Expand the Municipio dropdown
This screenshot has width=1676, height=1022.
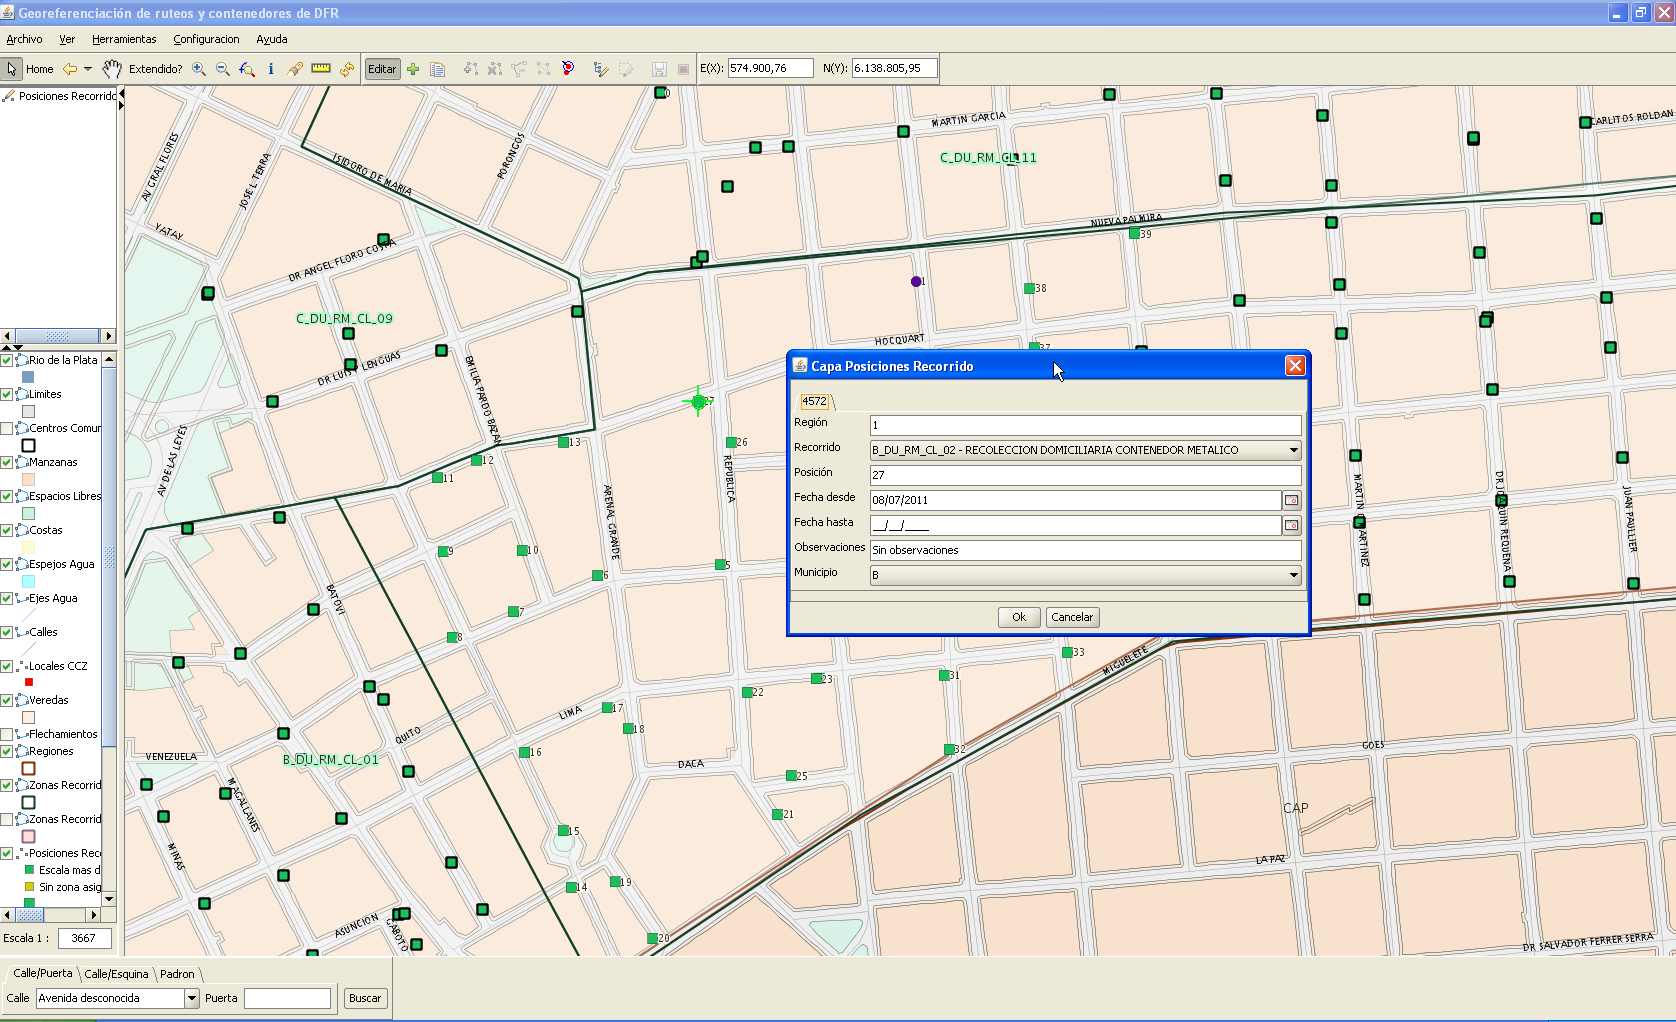point(1293,575)
